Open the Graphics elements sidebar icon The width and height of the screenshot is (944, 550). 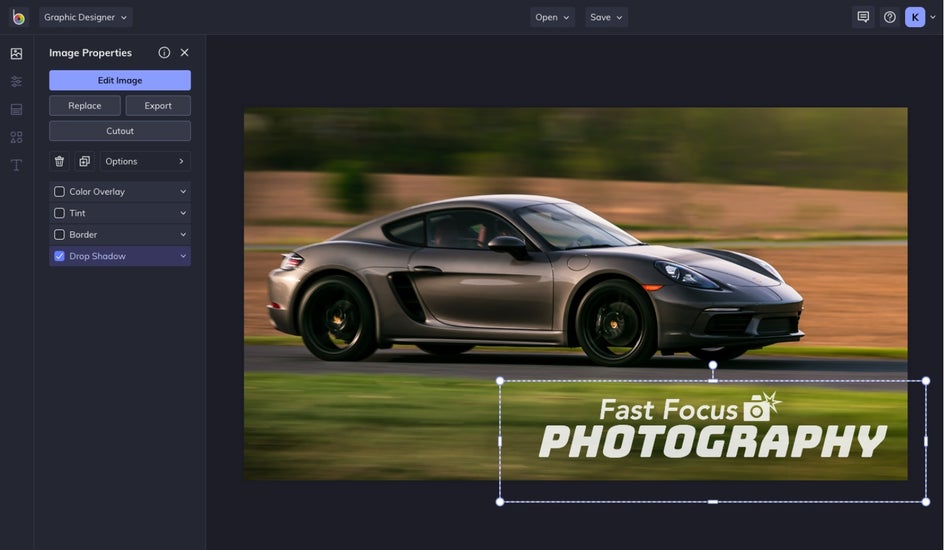pos(16,137)
